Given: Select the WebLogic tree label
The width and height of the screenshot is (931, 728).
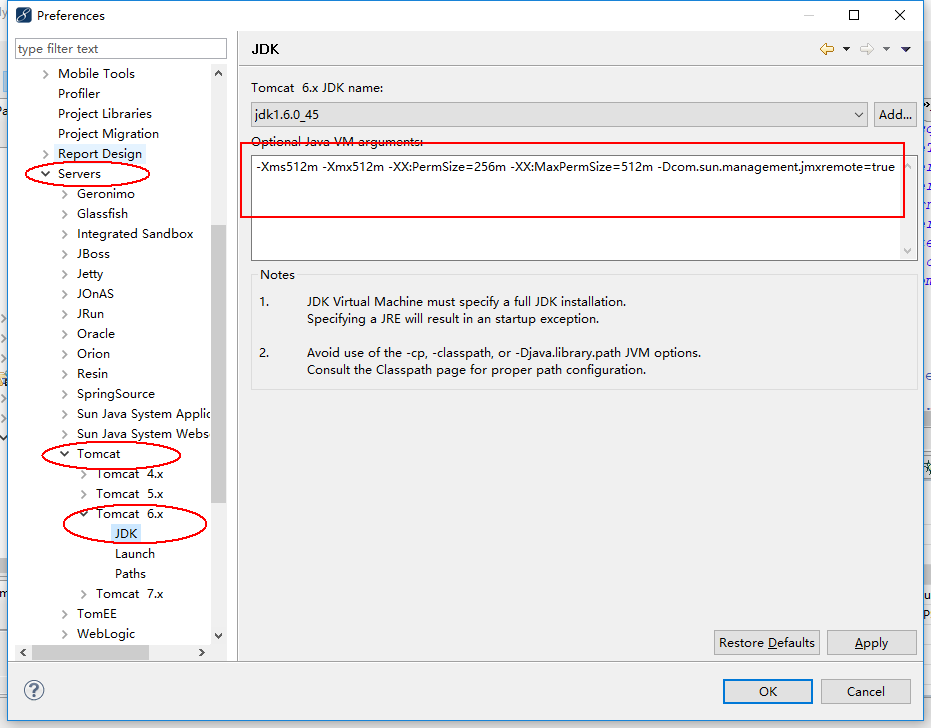Looking at the screenshot, I should tap(106, 634).
